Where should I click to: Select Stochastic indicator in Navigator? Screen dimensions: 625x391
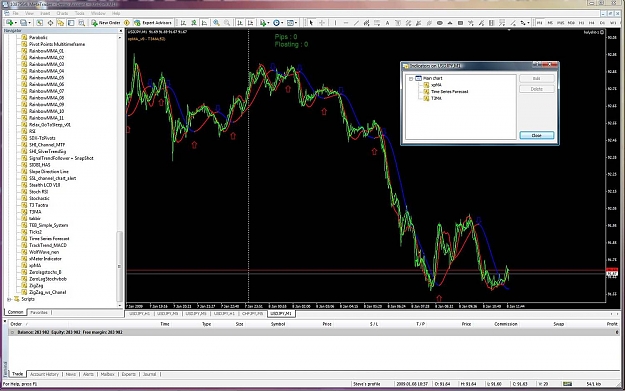click(x=39, y=198)
